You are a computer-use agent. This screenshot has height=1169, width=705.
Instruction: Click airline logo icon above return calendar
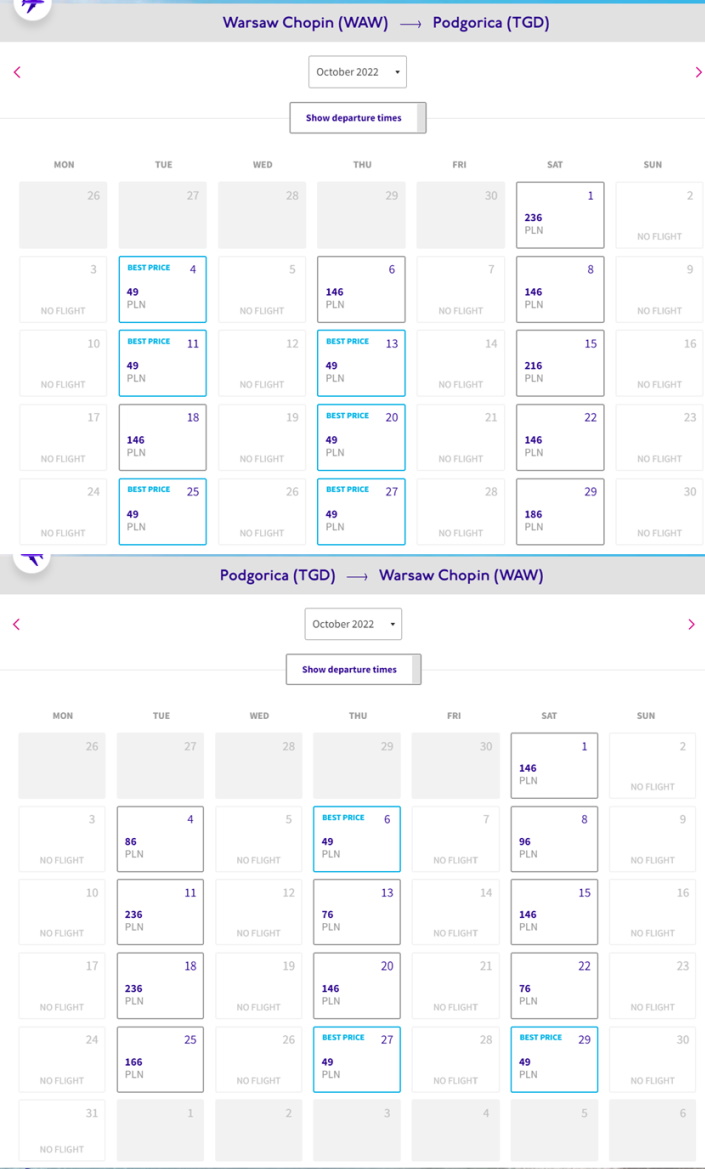31,558
